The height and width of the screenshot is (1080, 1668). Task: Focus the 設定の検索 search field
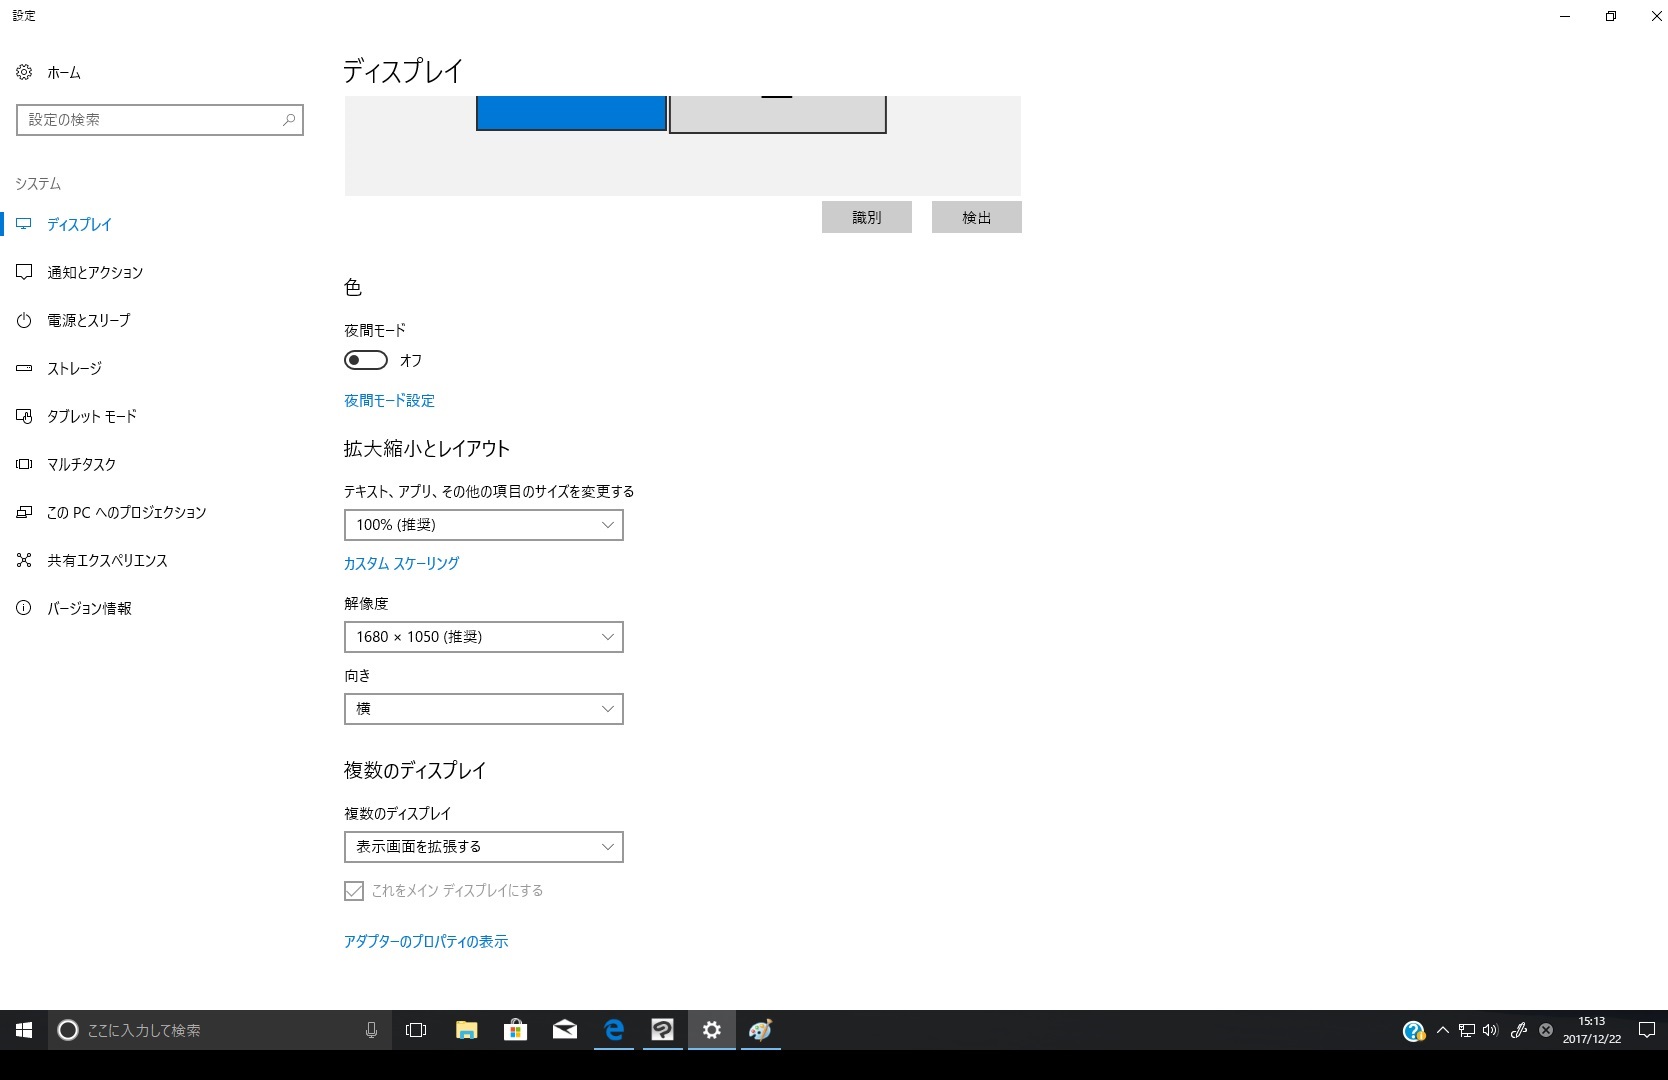coord(160,120)
